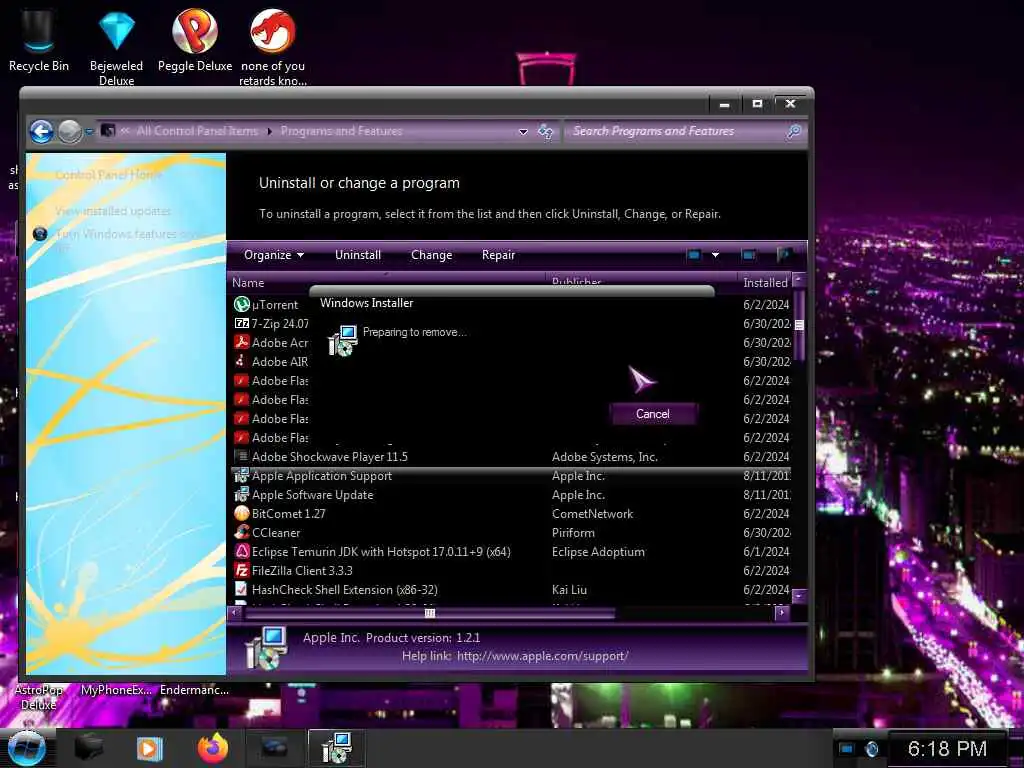Open the media player taskbar icon
Screen dimensions: 1024x768
click(150, 748)
